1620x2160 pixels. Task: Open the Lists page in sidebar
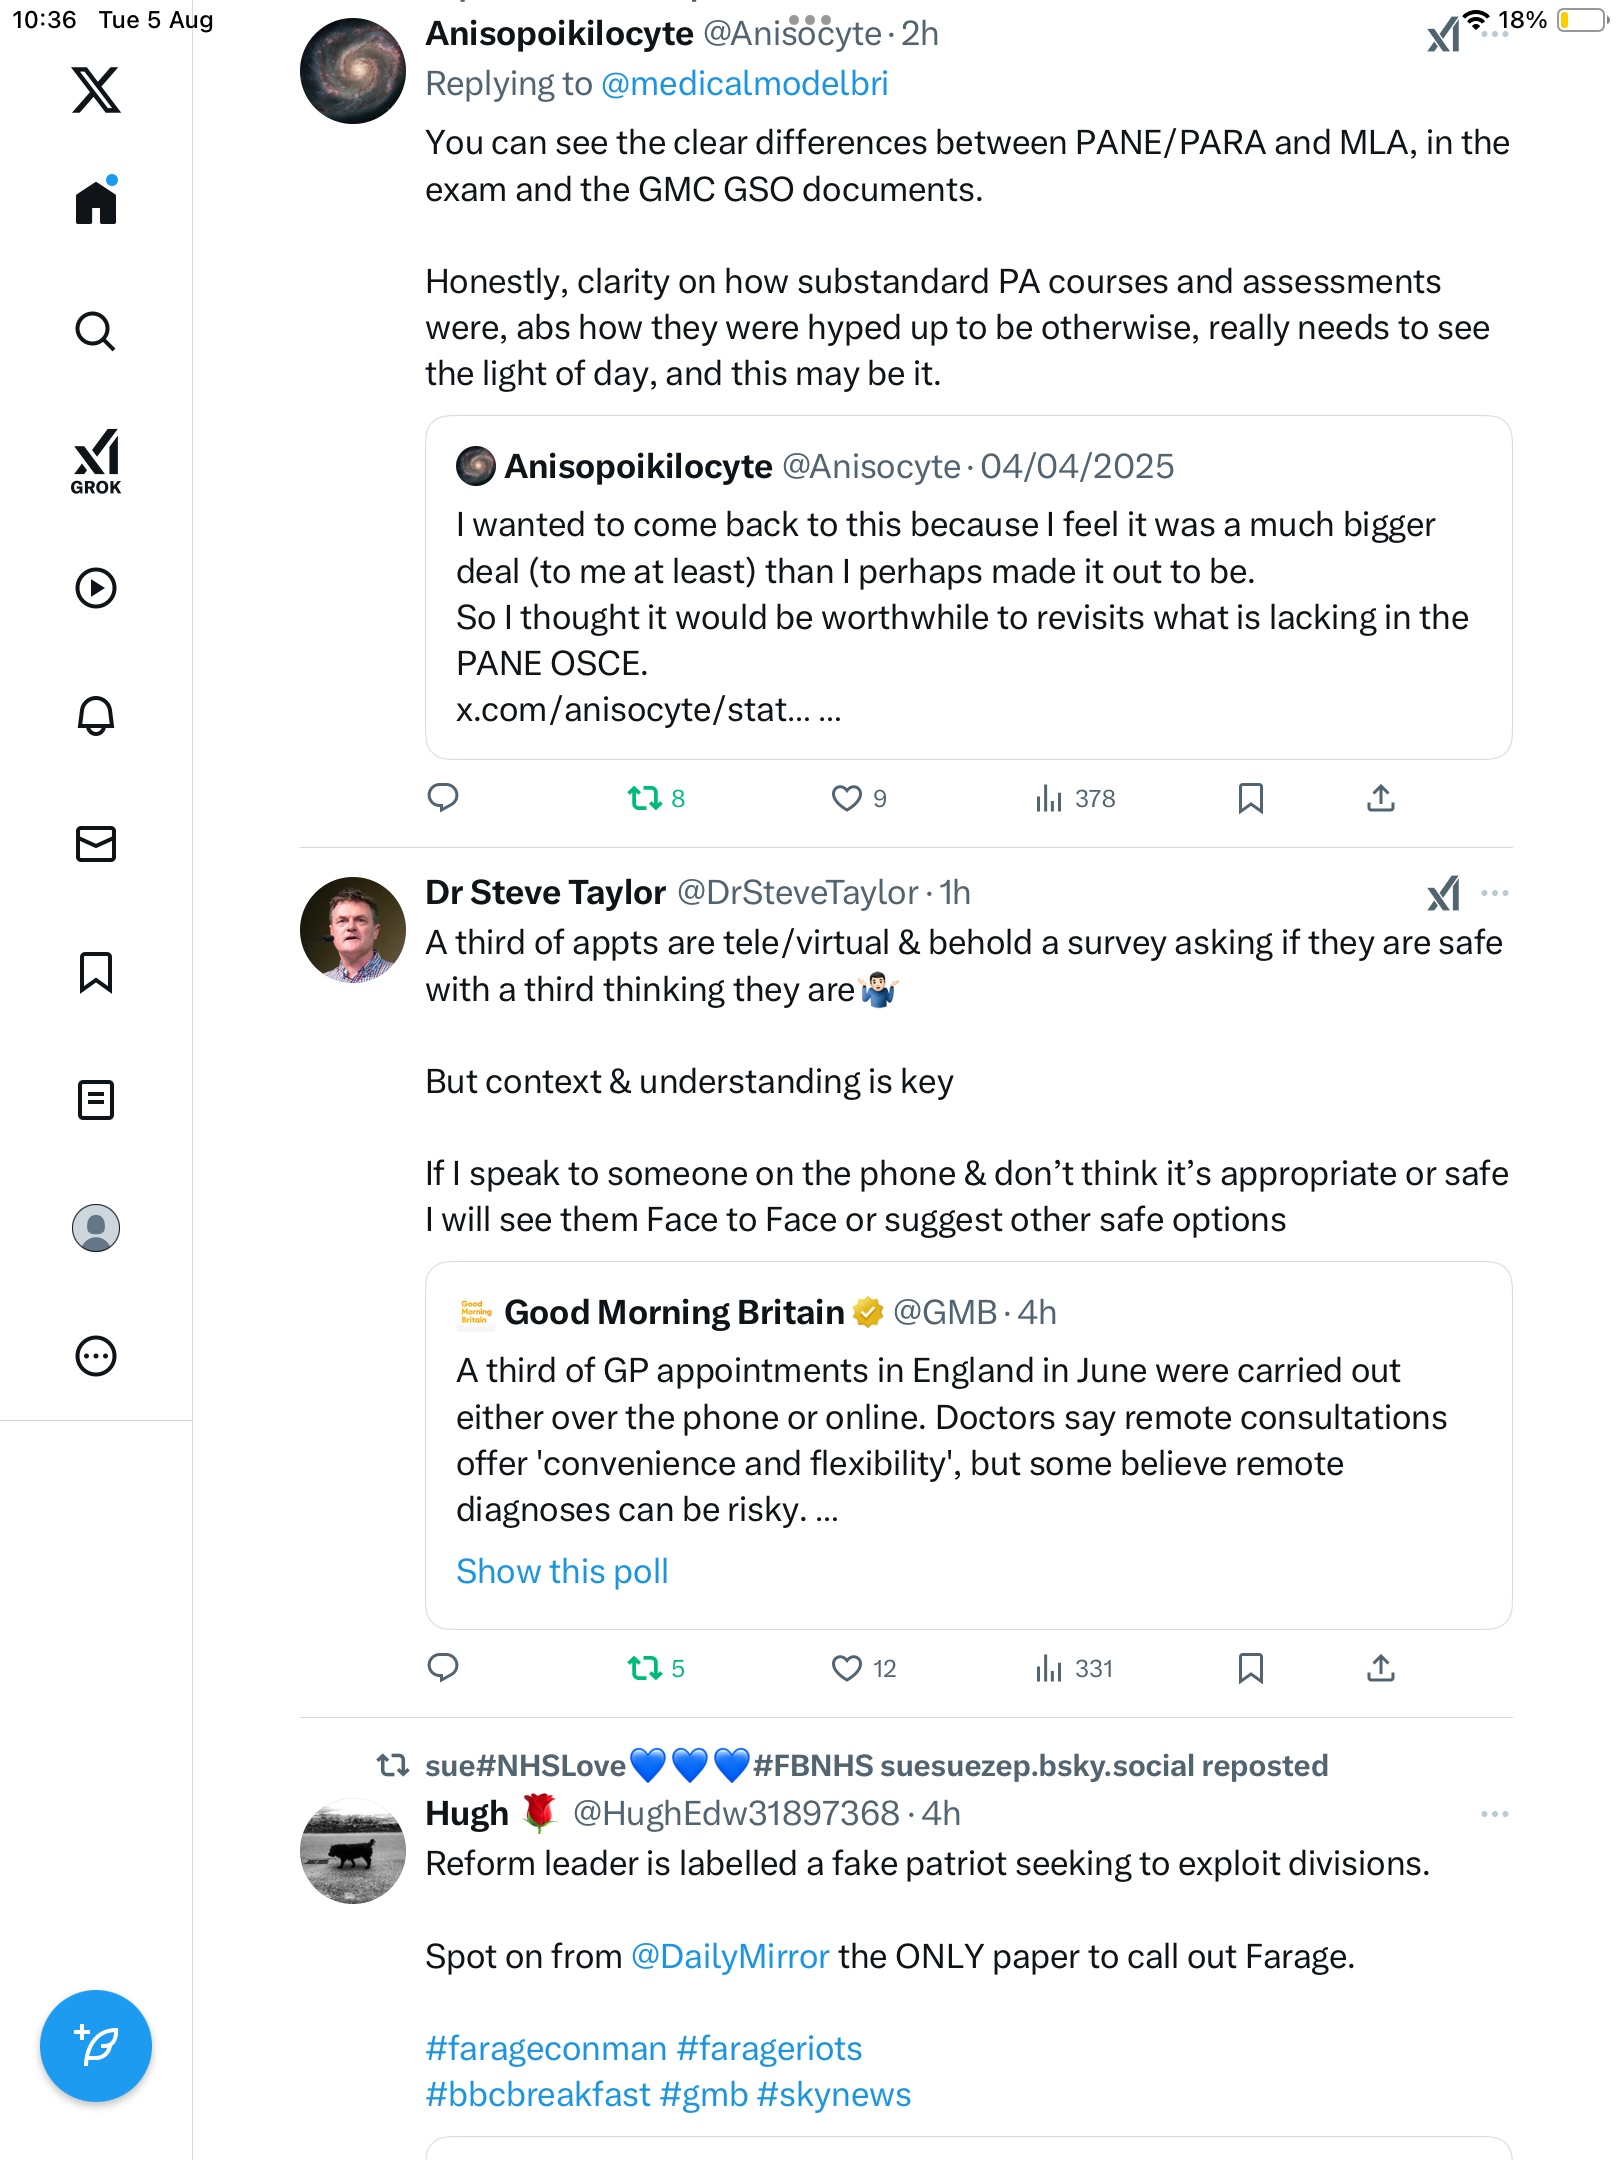click(x=96, y=1100)
